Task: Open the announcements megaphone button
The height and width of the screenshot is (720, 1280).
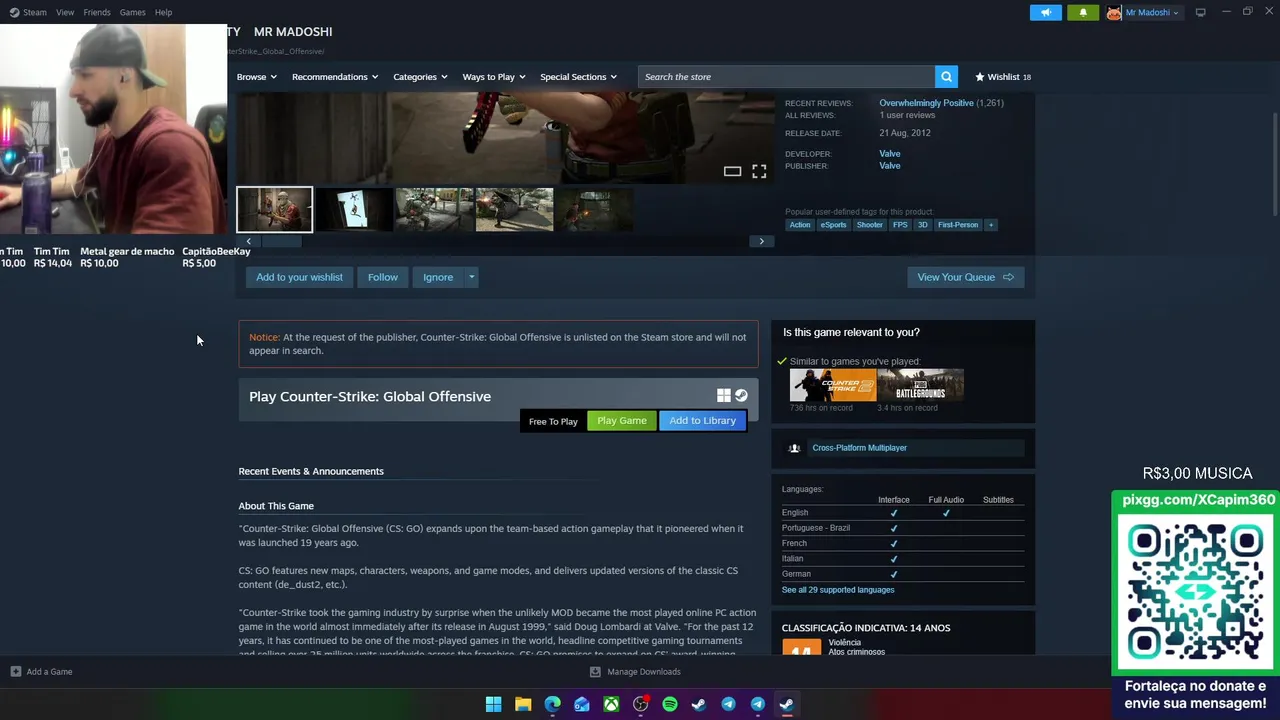Action: pyautogui.click(x=1045, y=12)
